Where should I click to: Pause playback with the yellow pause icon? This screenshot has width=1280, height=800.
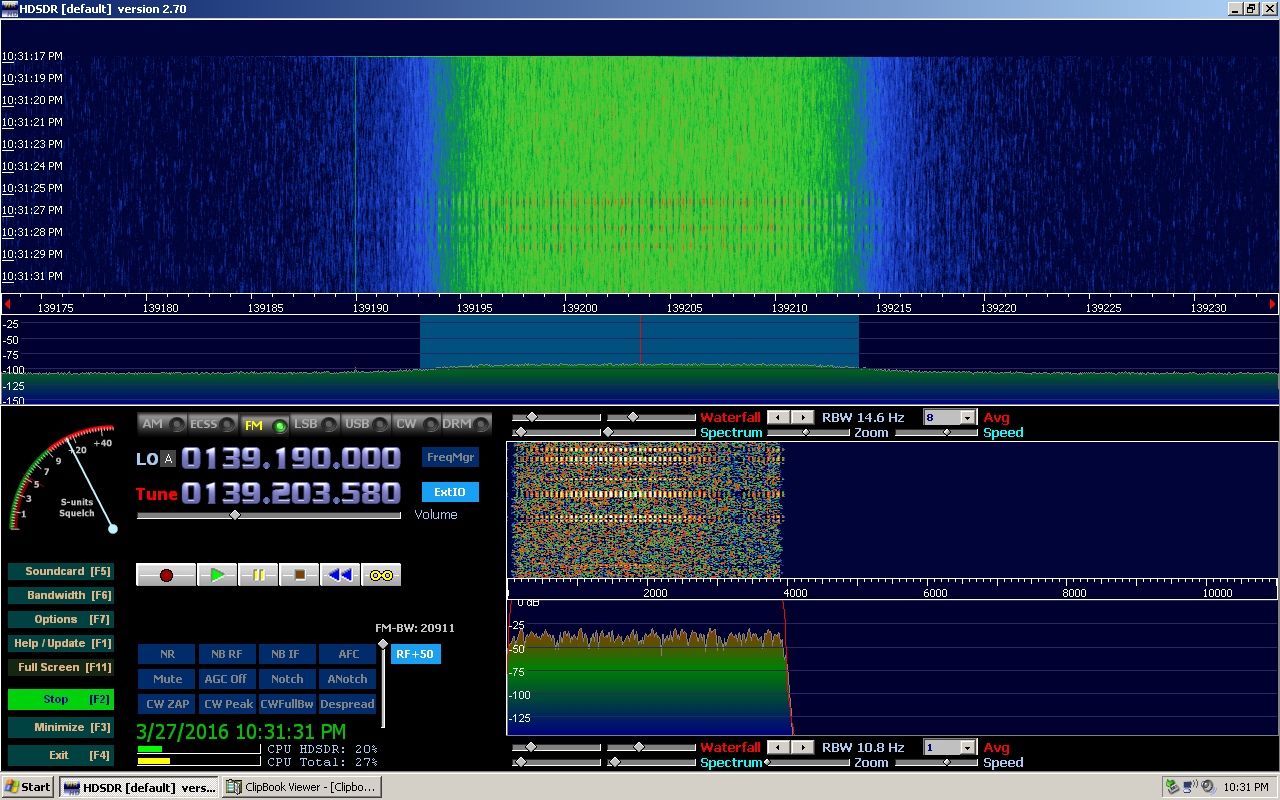(258, 575)
